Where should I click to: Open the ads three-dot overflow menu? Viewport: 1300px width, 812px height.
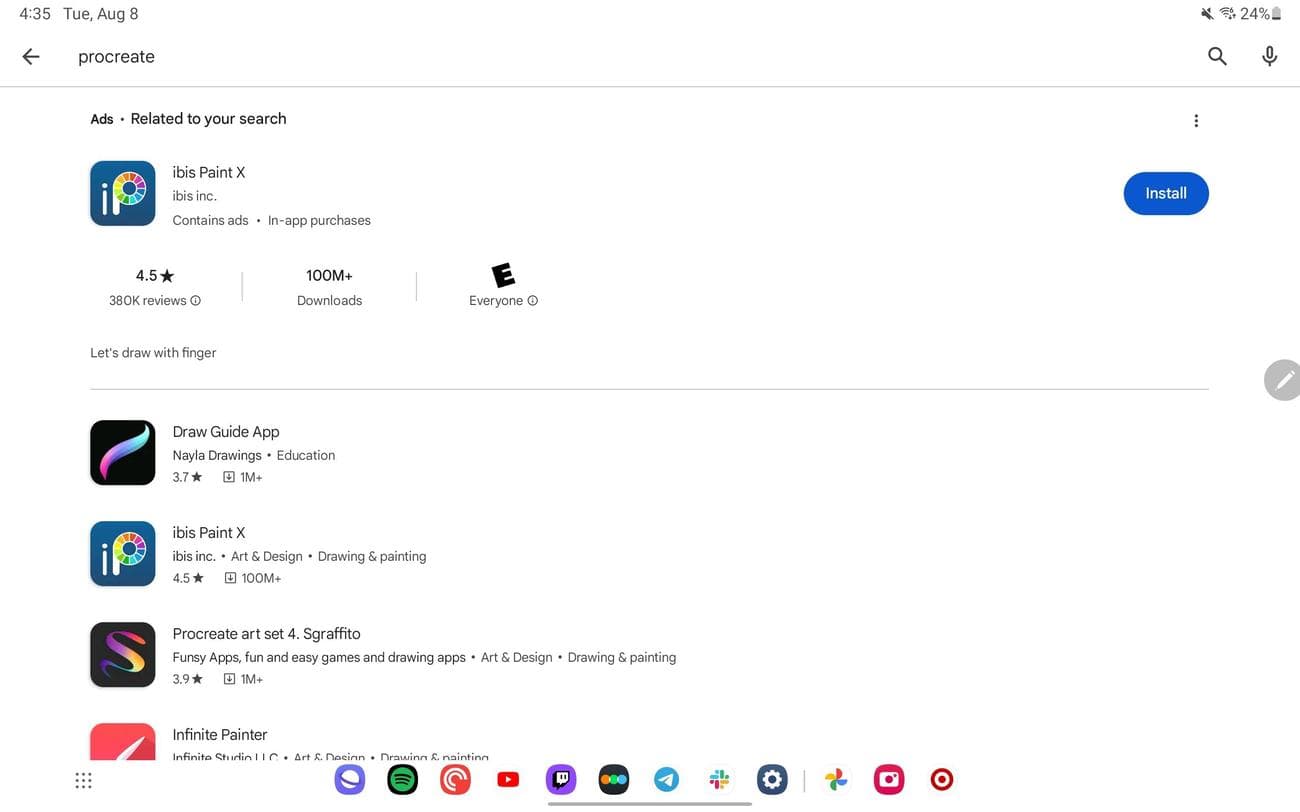point(1196,121)
